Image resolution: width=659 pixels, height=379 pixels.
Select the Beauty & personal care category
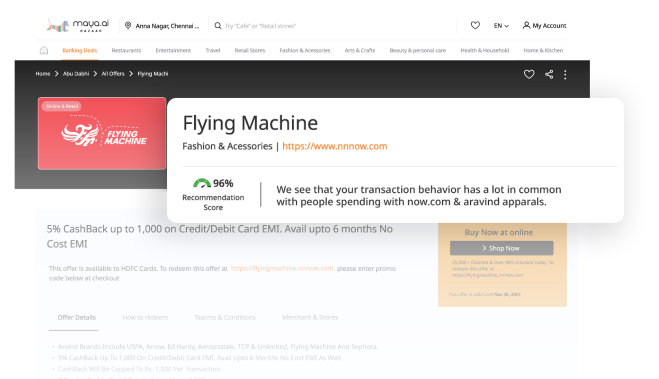417,50
